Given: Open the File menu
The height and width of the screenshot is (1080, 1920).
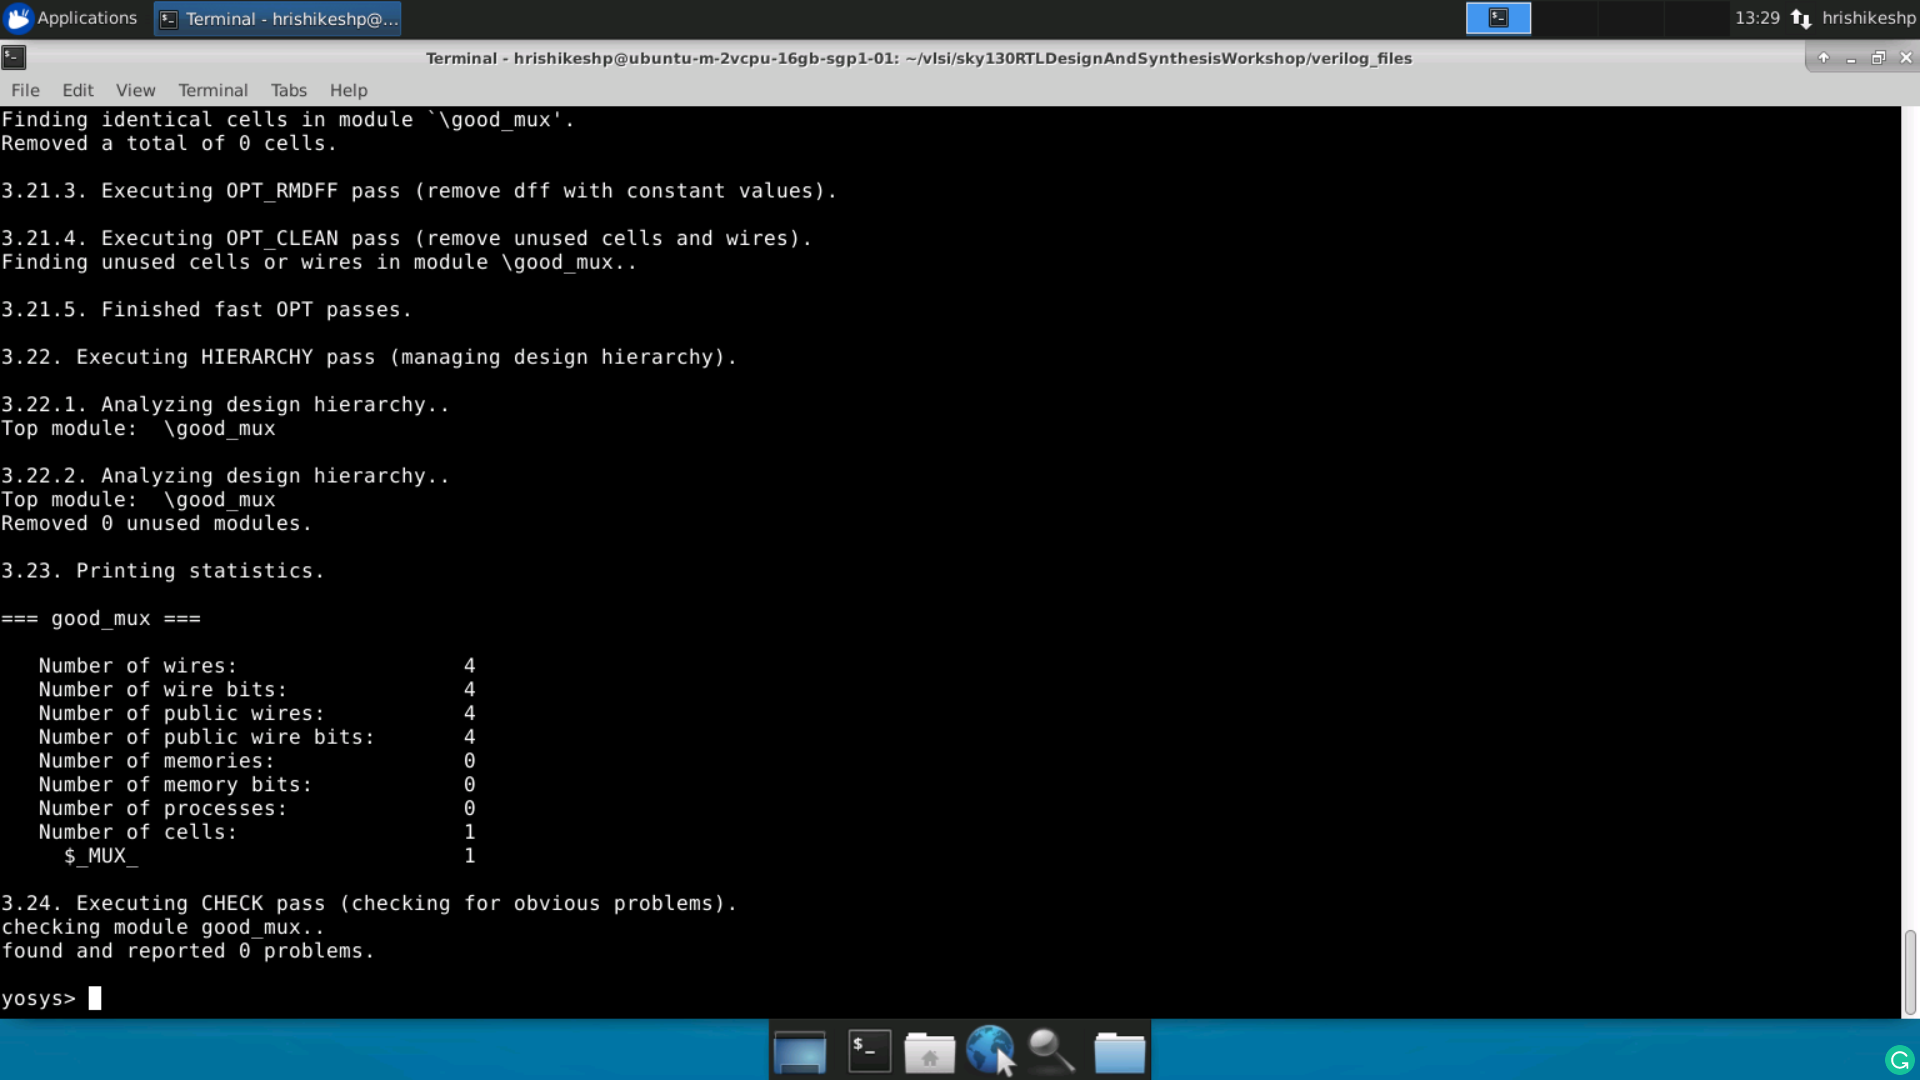Looking at the screenshot, I should (25, 90).
